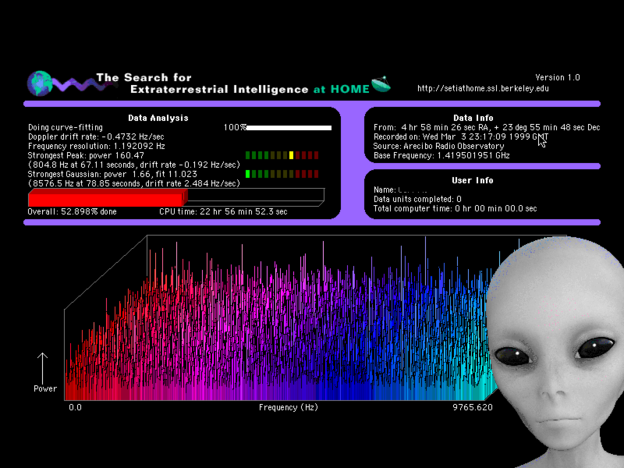Screen dimensions: 624x468
Task: Click the radio telescope dish icon
Action: (381, 84)
